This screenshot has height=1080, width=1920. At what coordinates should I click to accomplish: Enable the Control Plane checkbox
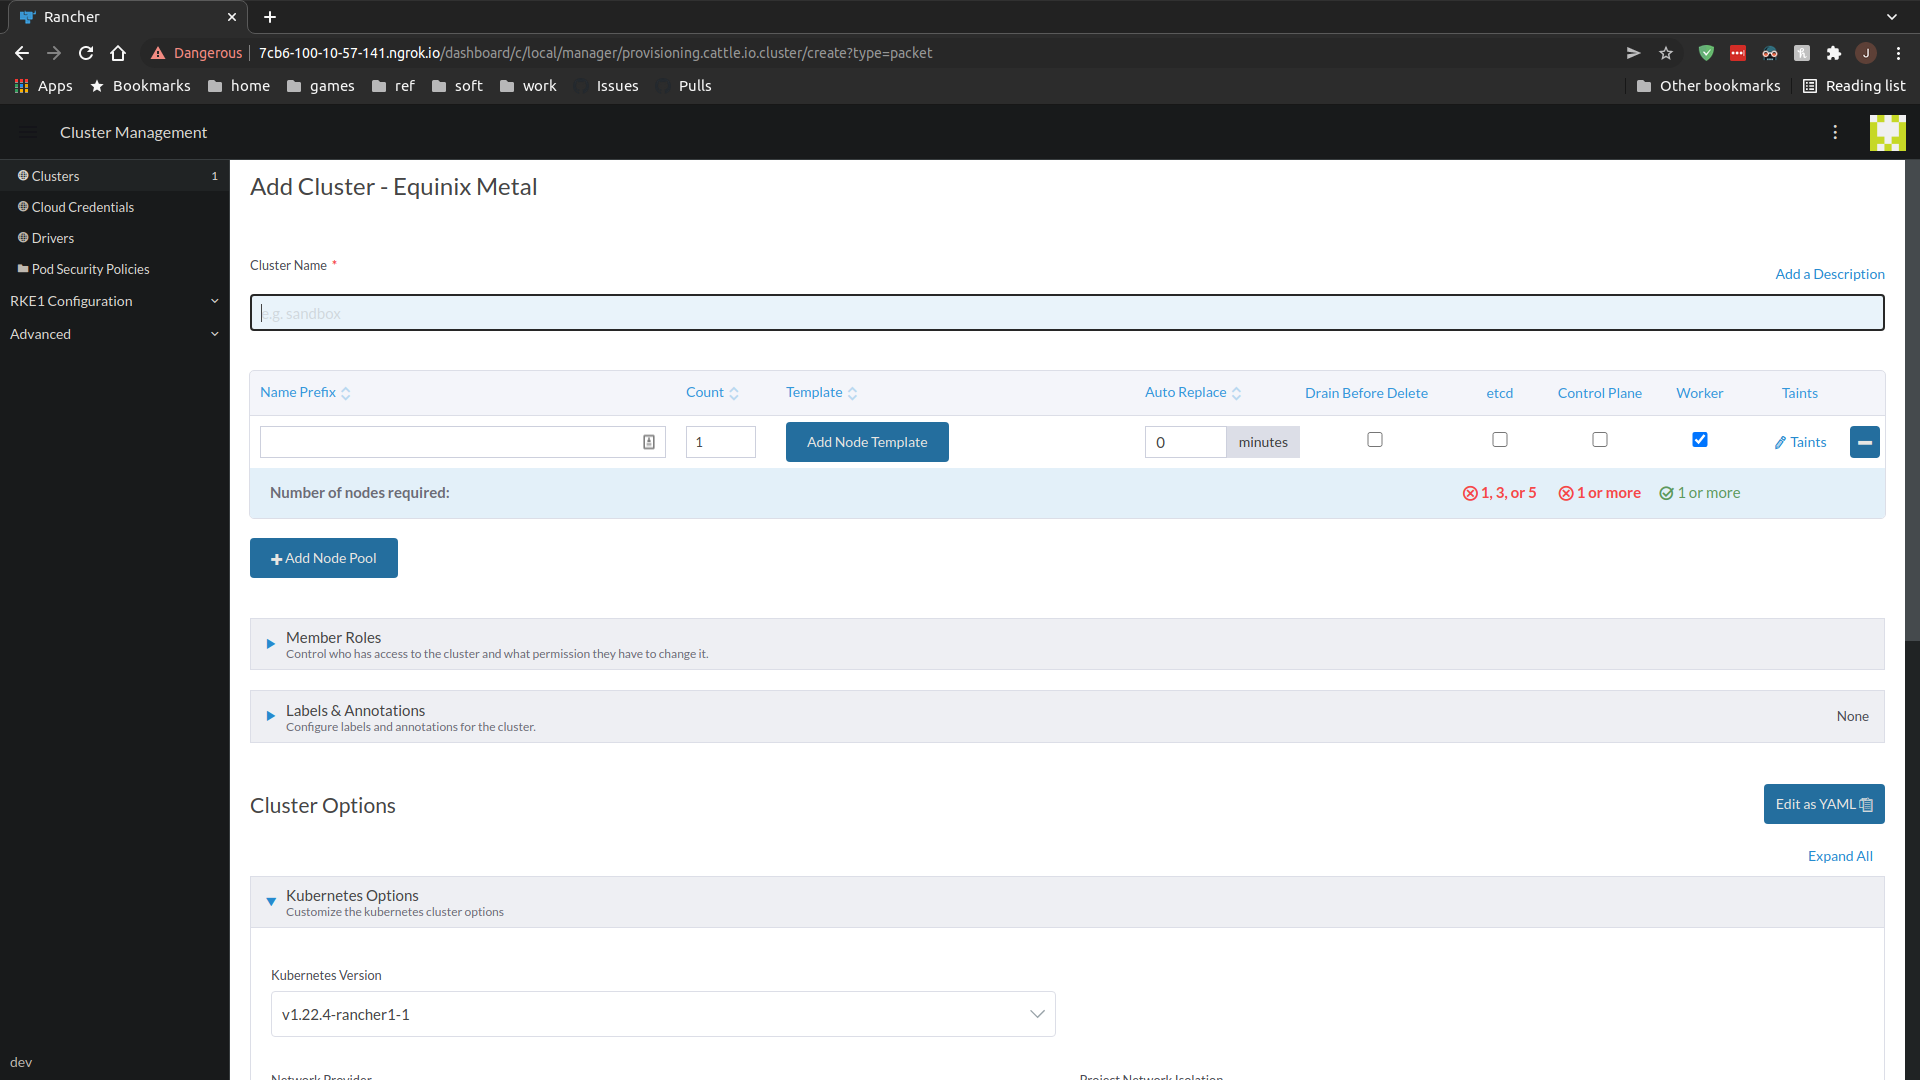pos(1600,439)
